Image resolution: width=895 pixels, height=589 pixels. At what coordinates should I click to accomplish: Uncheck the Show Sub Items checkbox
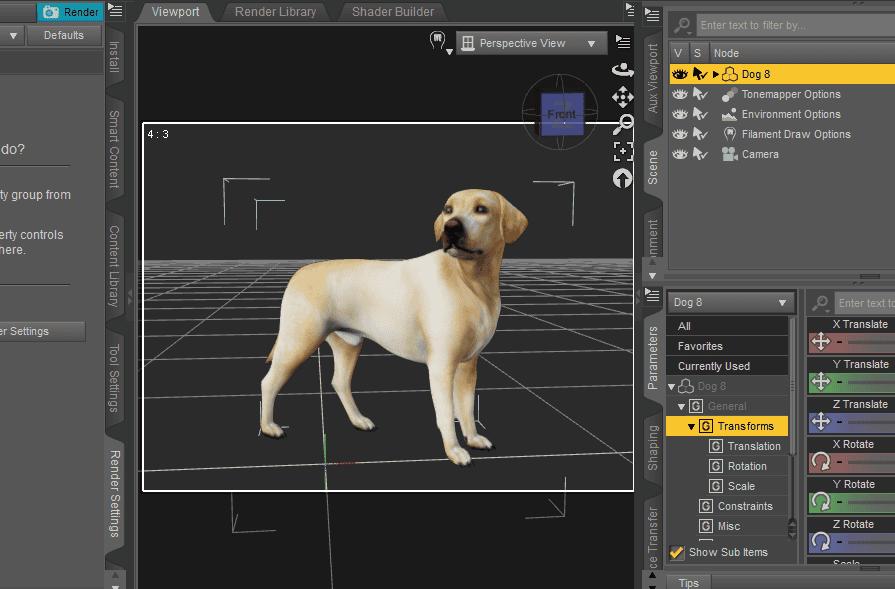click(x=677, y=552)
